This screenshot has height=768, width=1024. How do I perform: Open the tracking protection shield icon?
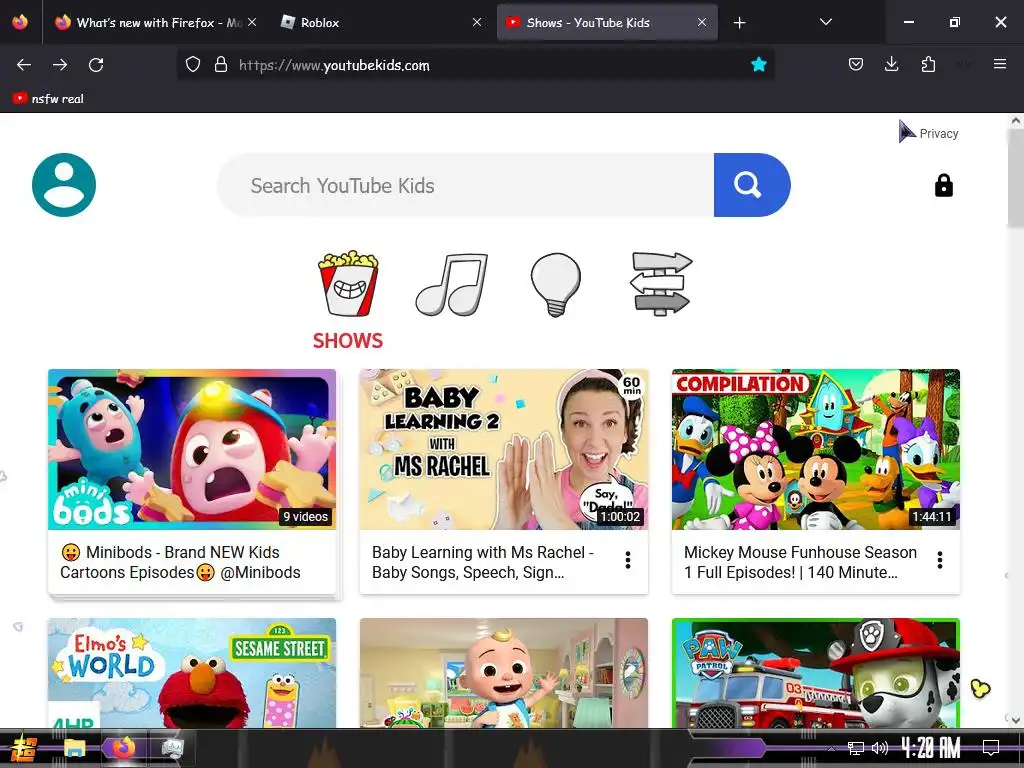pyautogui.click(x=193, y=65)
